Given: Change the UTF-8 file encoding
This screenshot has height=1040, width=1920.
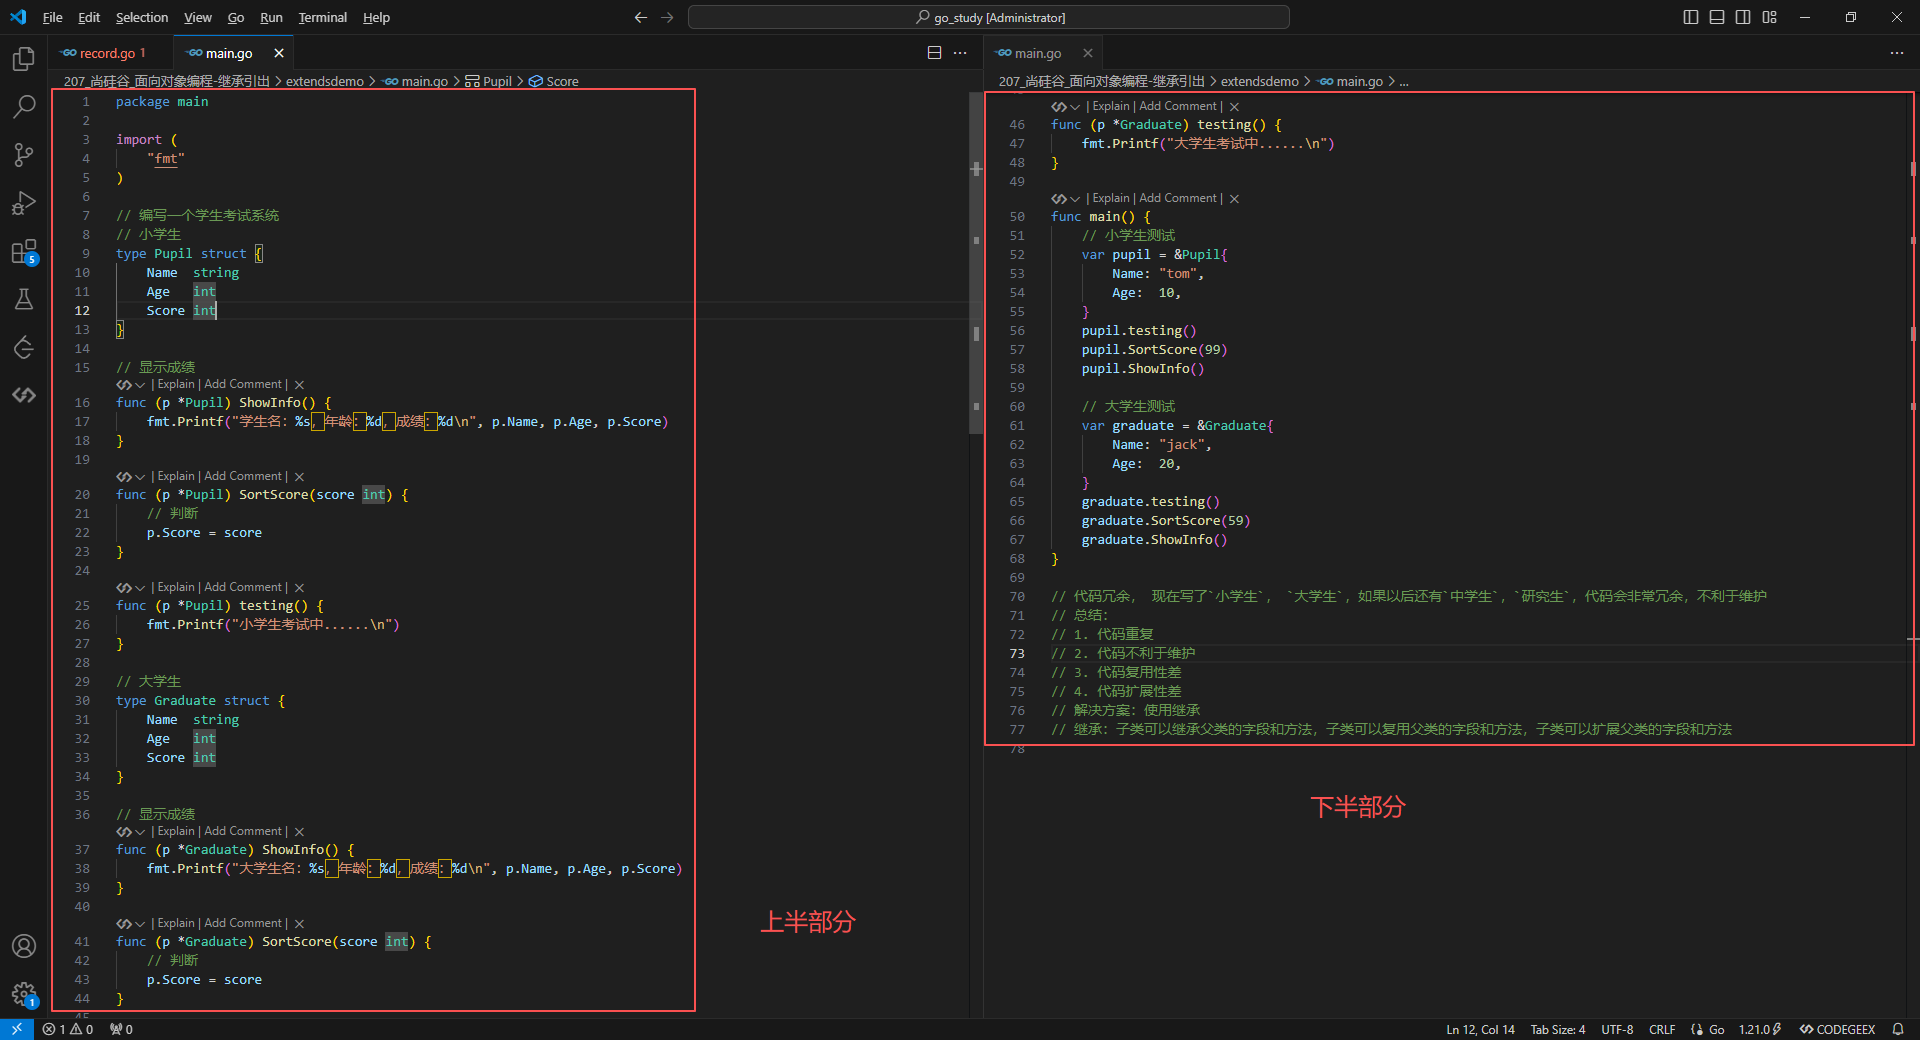Looking at the screenshot, I should (1617, 1029).
